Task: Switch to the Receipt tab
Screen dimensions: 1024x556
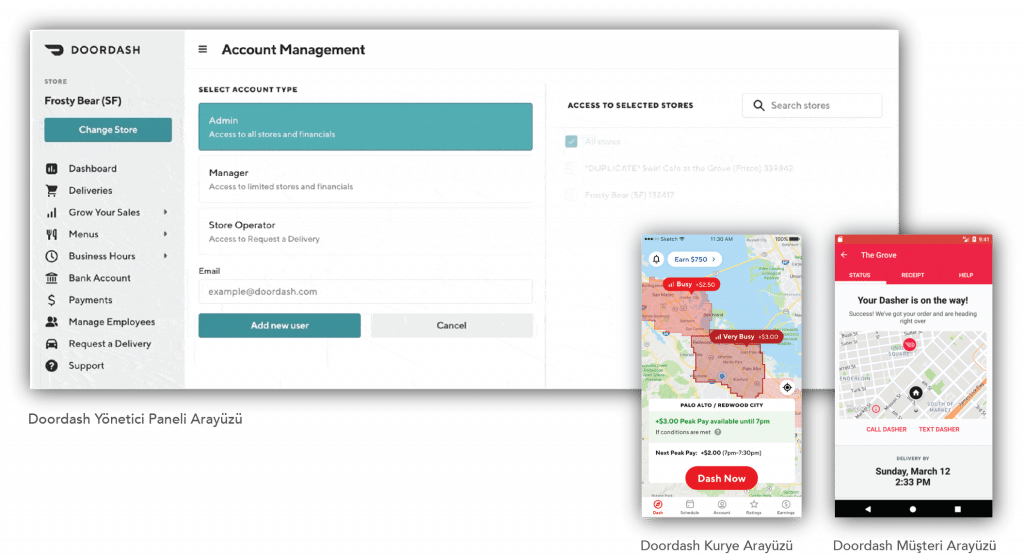Action: pos(912,275)
